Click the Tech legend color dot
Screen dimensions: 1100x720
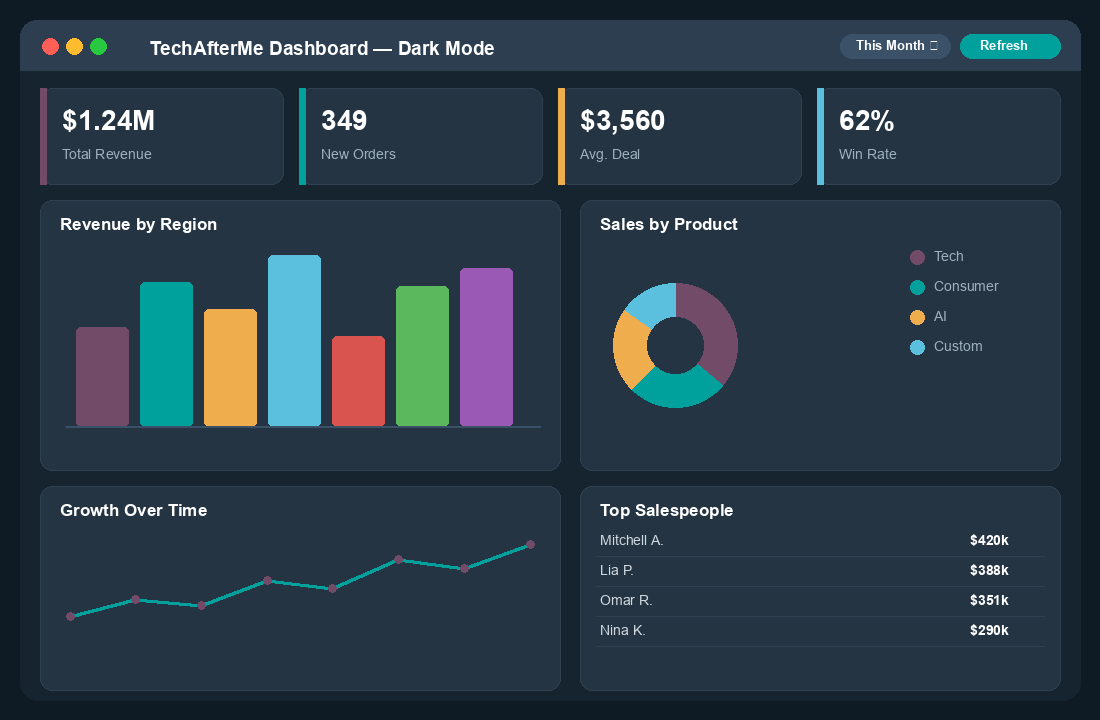click(917, 258)
